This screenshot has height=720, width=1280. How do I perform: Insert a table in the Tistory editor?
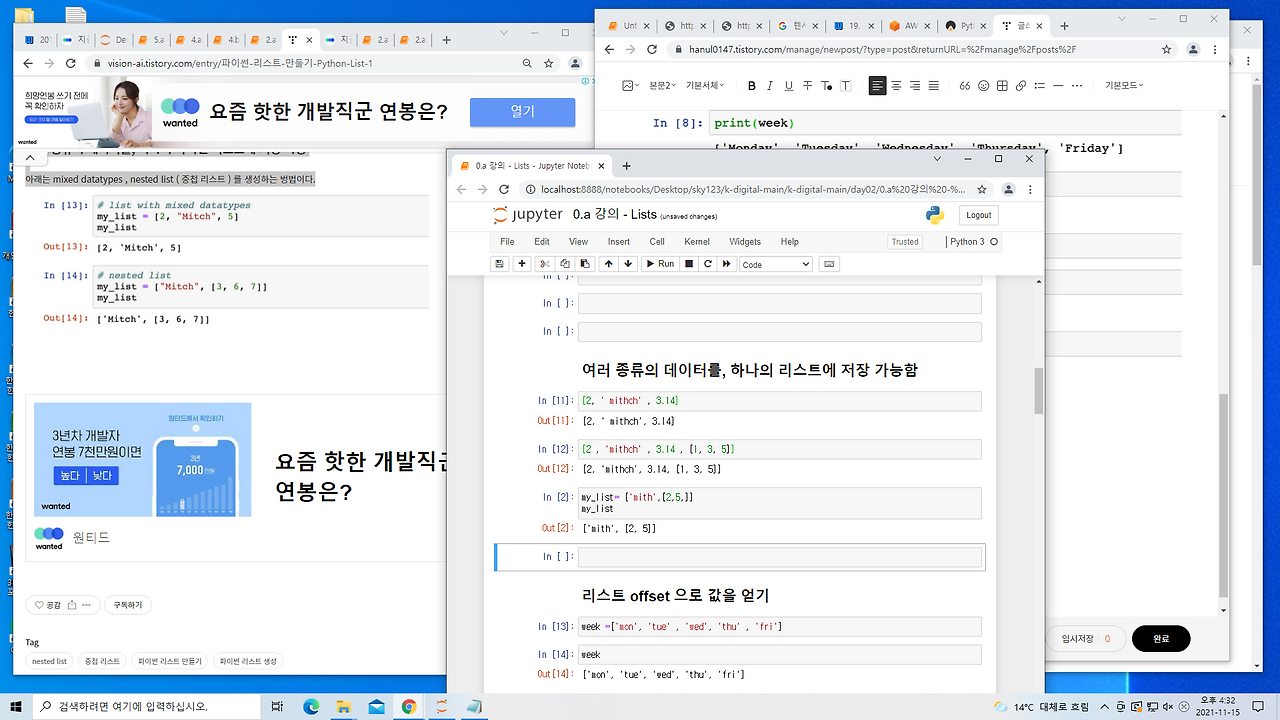point(1001,85)
